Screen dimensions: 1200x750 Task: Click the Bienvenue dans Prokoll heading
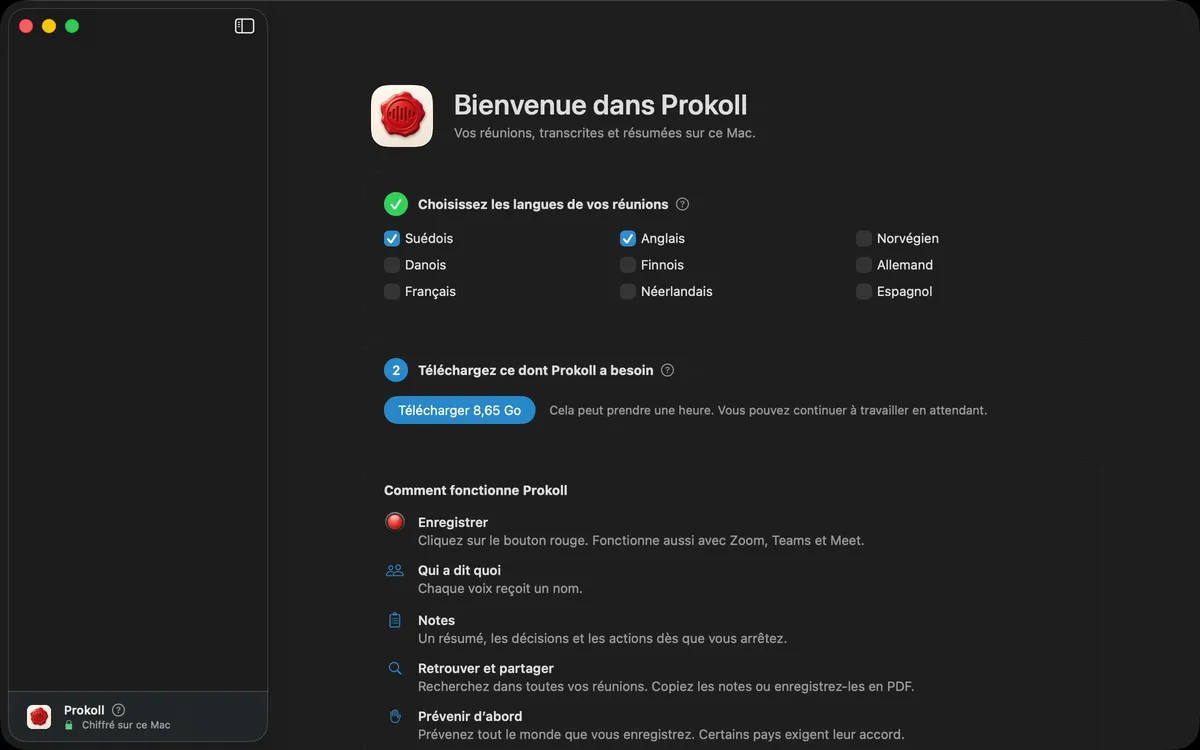[x=600, y=105]
